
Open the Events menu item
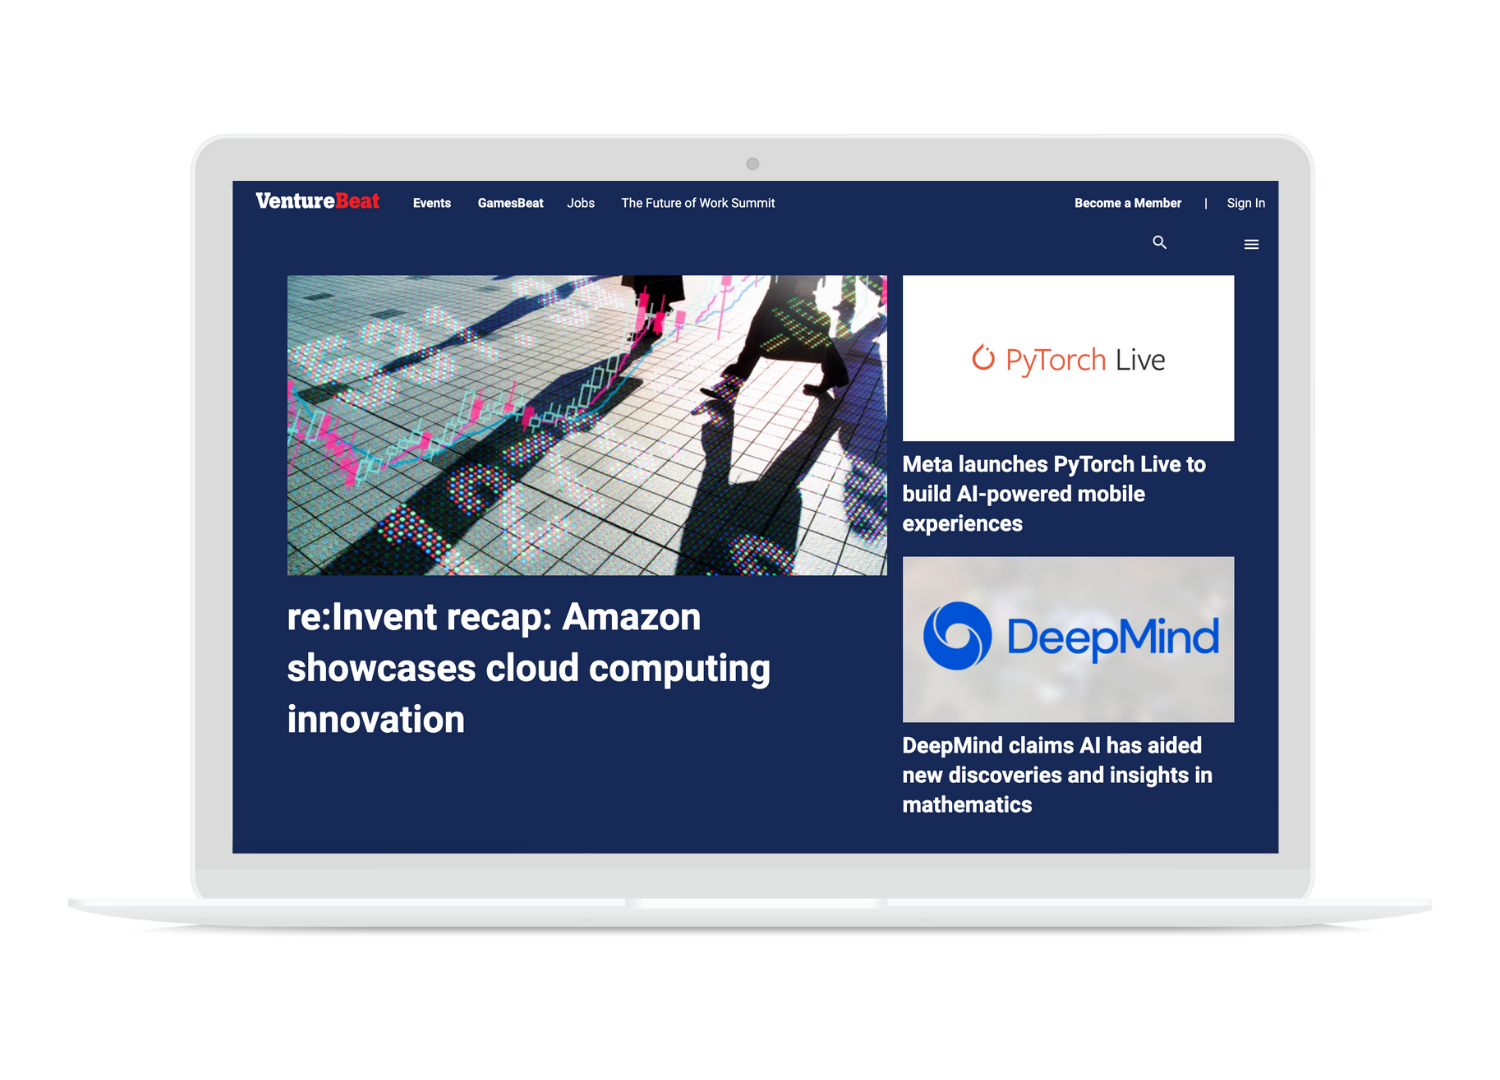(x=432, y=203)
